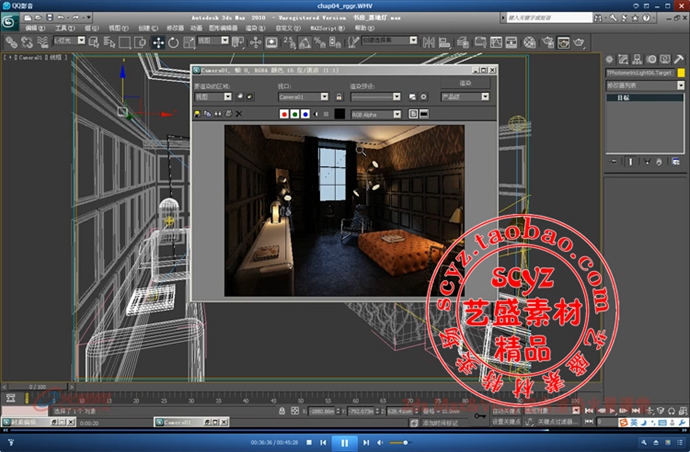Toggle Percent Snap in main toolbar
The image size is (690, 452).
pos(319,42)
